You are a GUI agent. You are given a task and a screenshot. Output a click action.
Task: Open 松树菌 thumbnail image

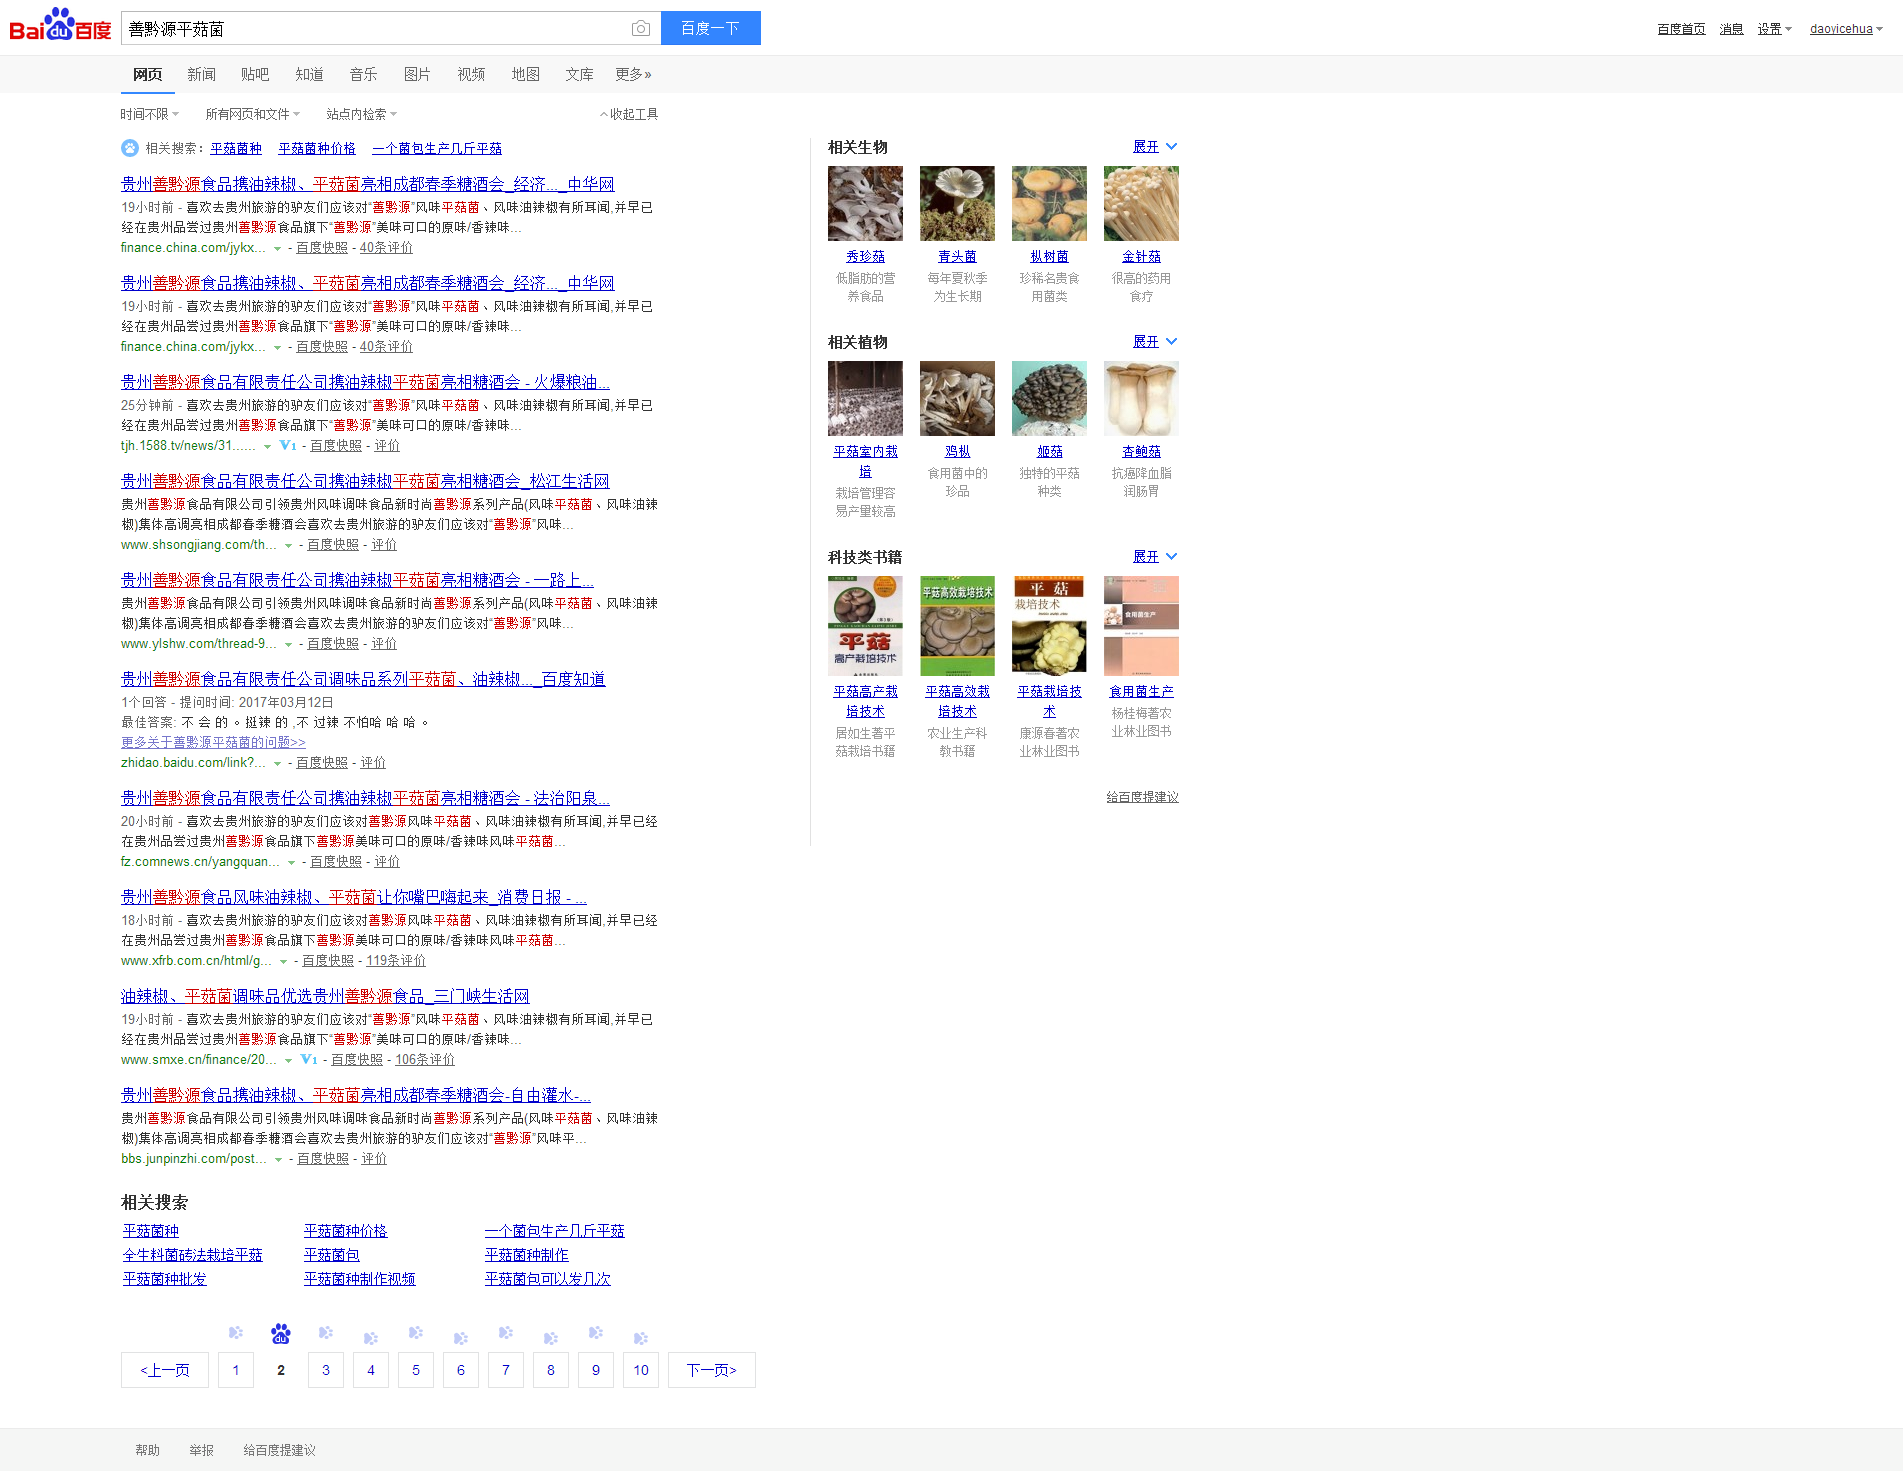click(1049, 203)
